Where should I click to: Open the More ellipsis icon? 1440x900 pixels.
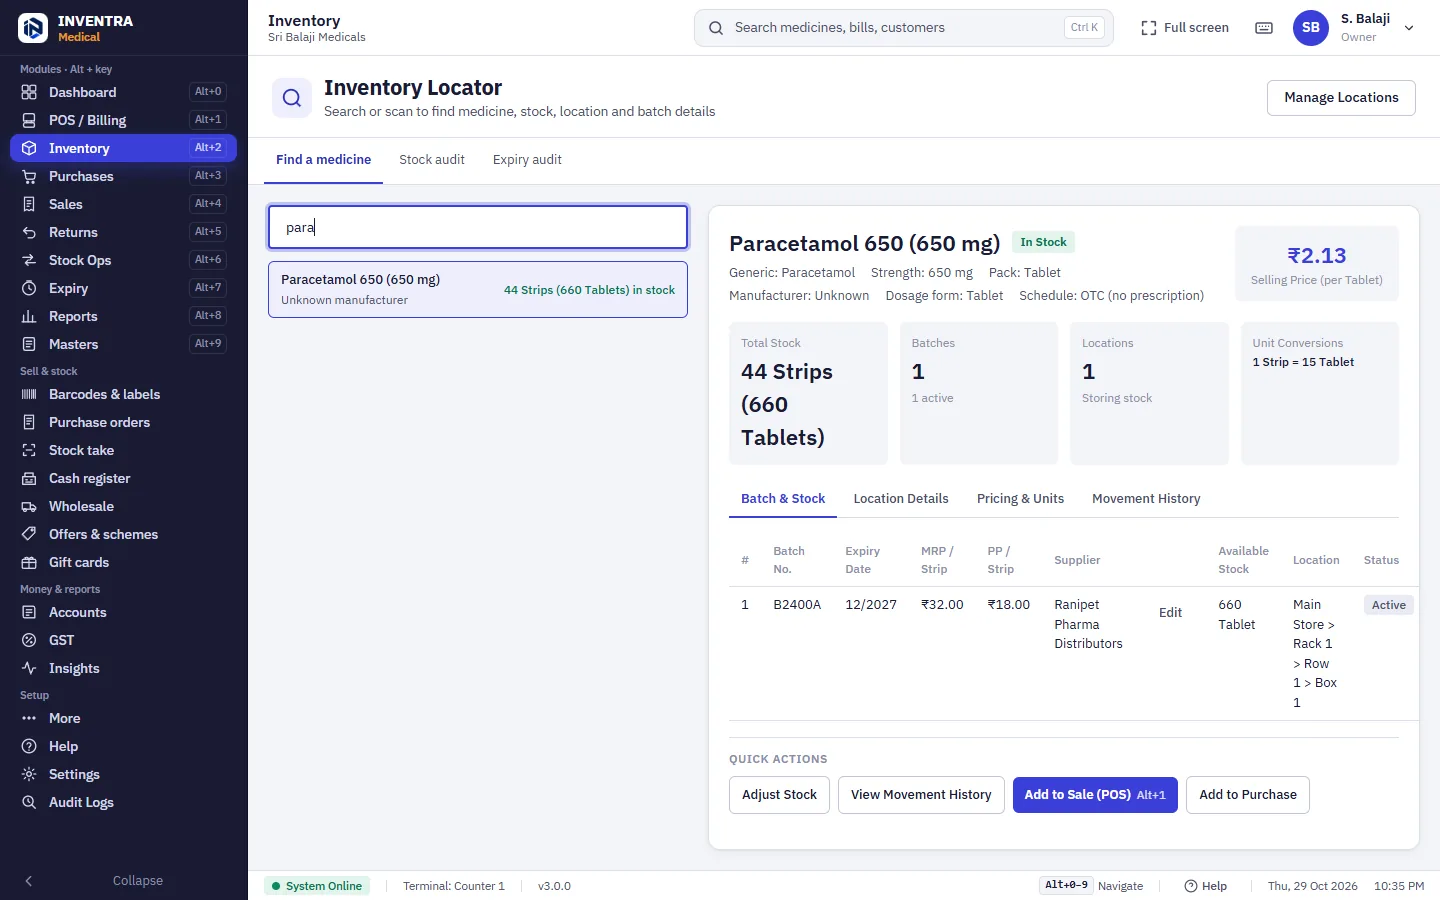tap(29, 718)
